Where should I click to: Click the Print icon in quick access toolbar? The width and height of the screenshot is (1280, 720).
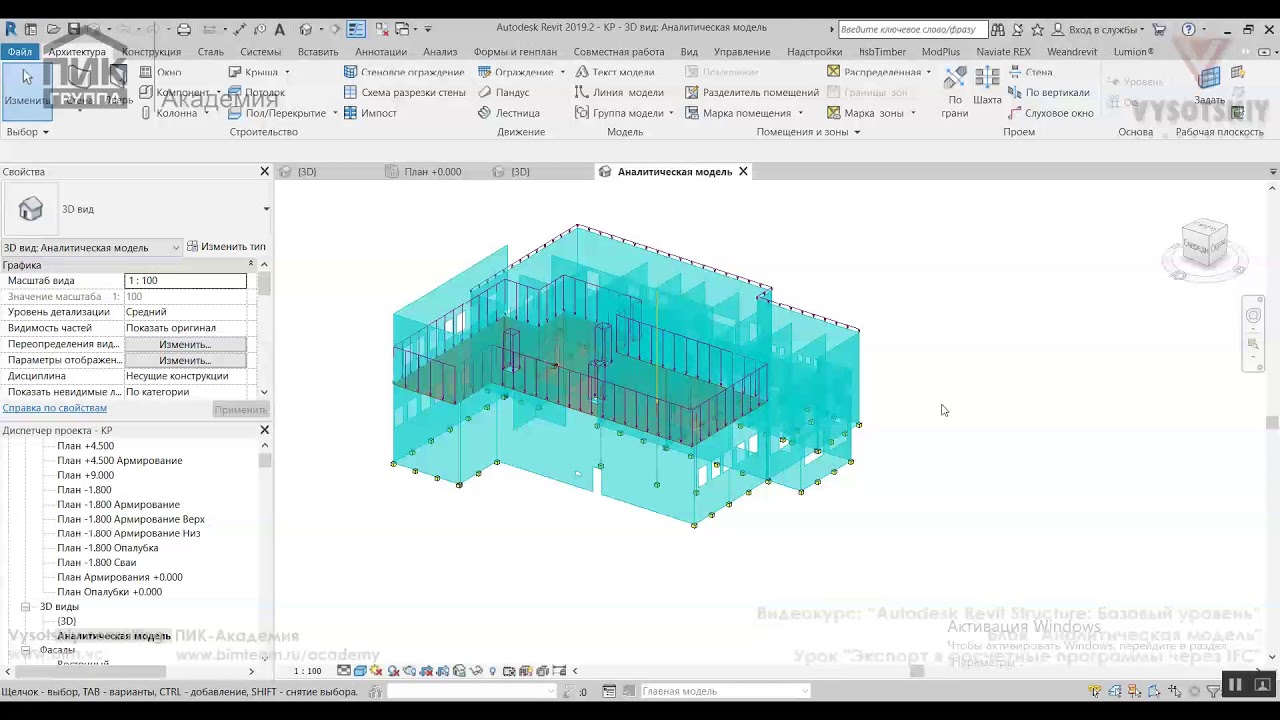(184, 29)
